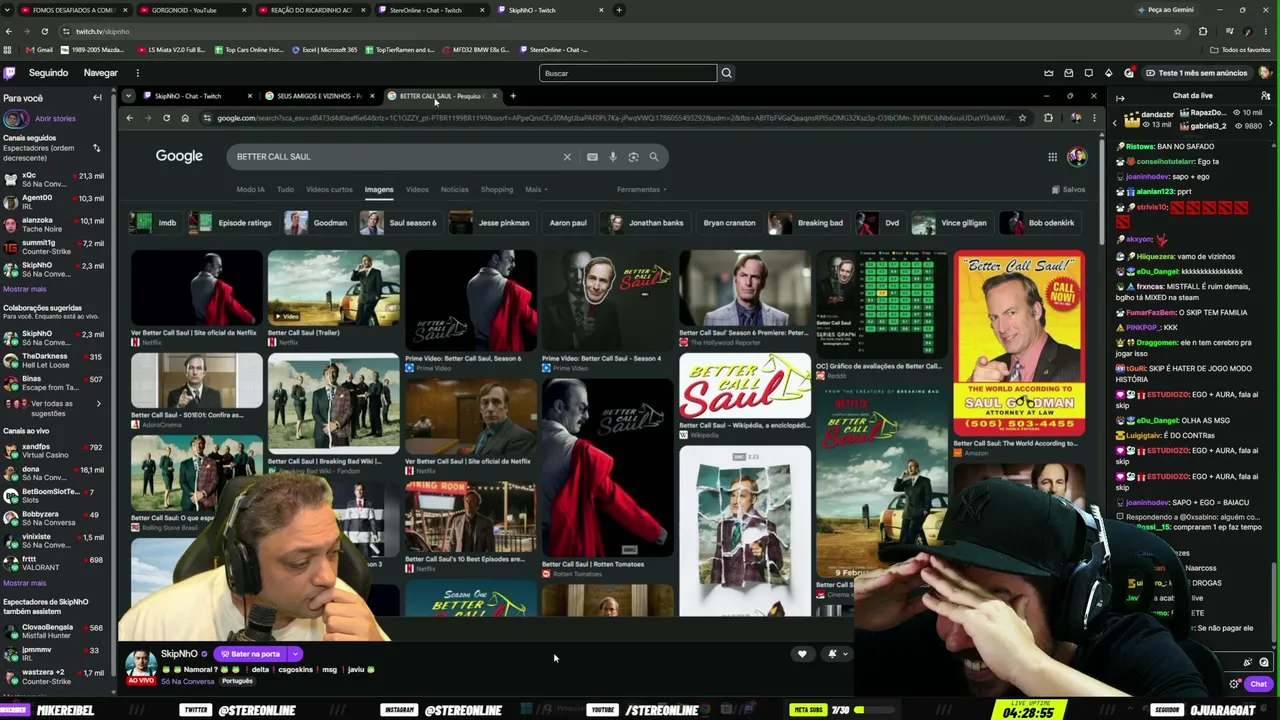Send message with the Chat button

1258,684
